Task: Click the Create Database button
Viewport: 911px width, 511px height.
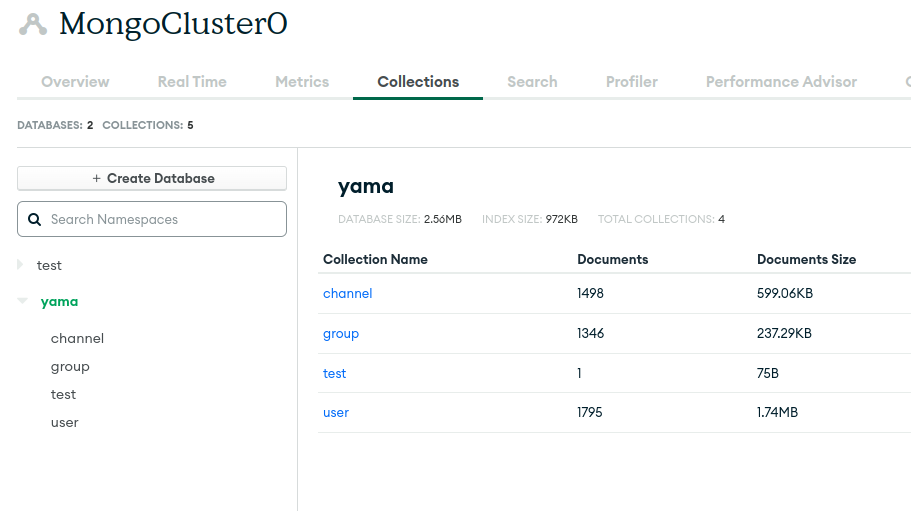Action: pos(152,178)
